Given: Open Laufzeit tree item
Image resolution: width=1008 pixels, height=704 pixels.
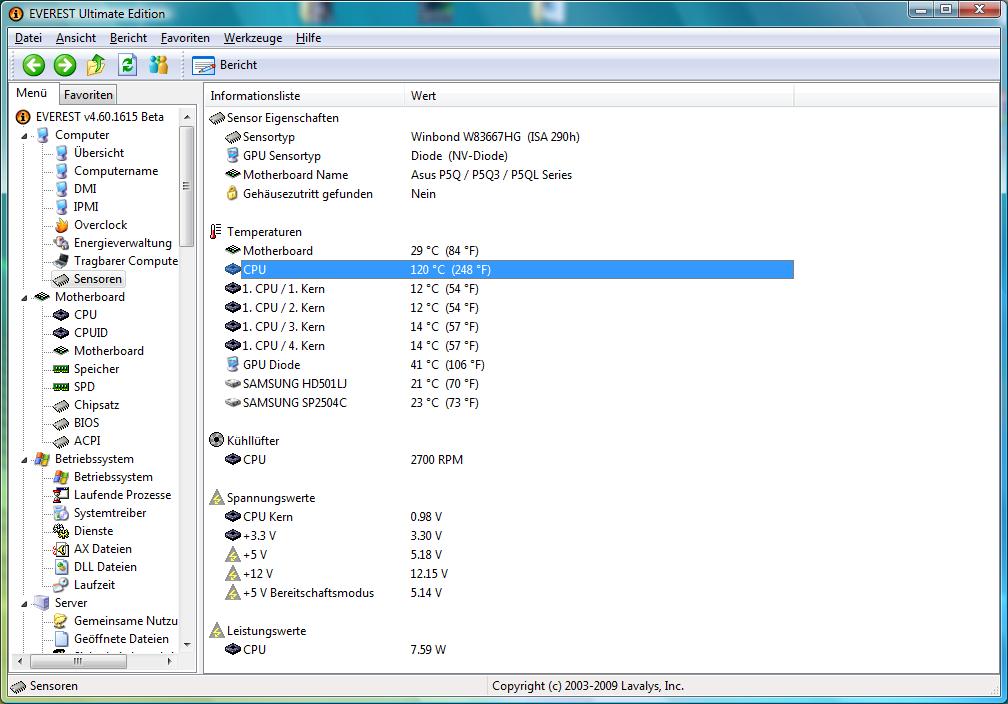Looking at the screenshot, I should pos(94,585).
